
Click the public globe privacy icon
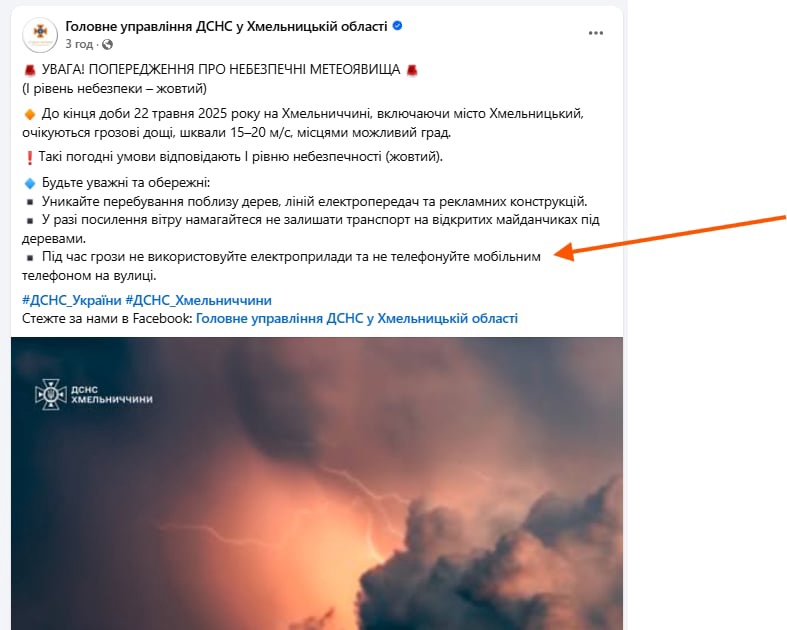pos(107,45)
